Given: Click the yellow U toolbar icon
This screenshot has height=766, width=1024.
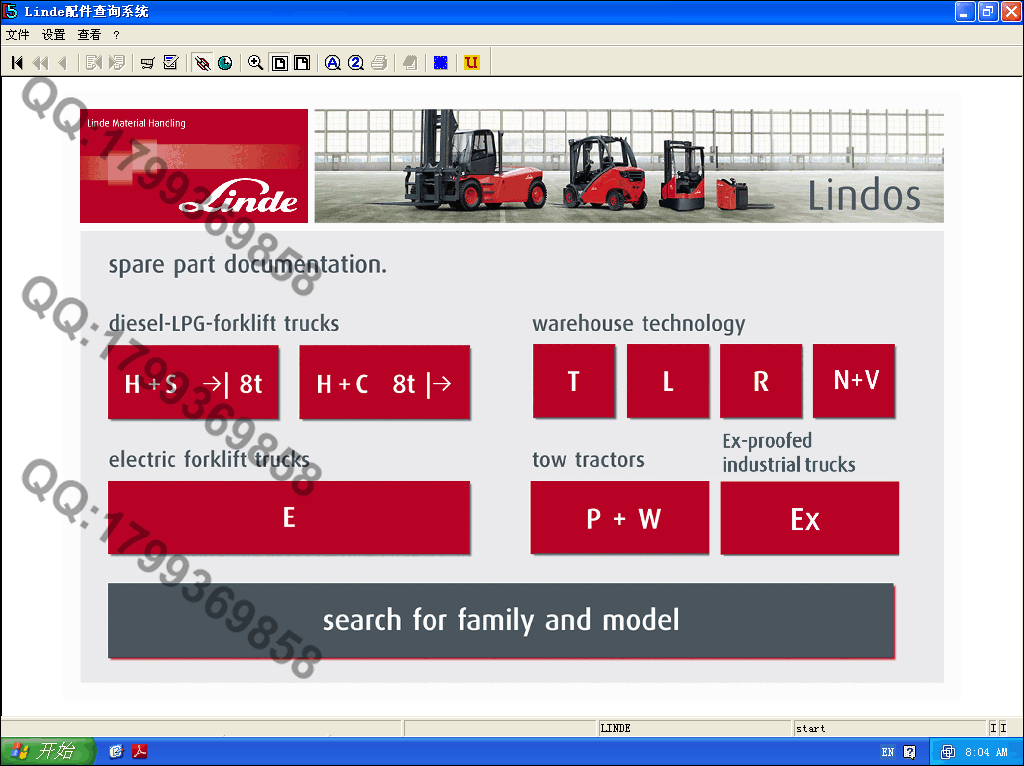Looking at the screenshot, I should 471,63.
